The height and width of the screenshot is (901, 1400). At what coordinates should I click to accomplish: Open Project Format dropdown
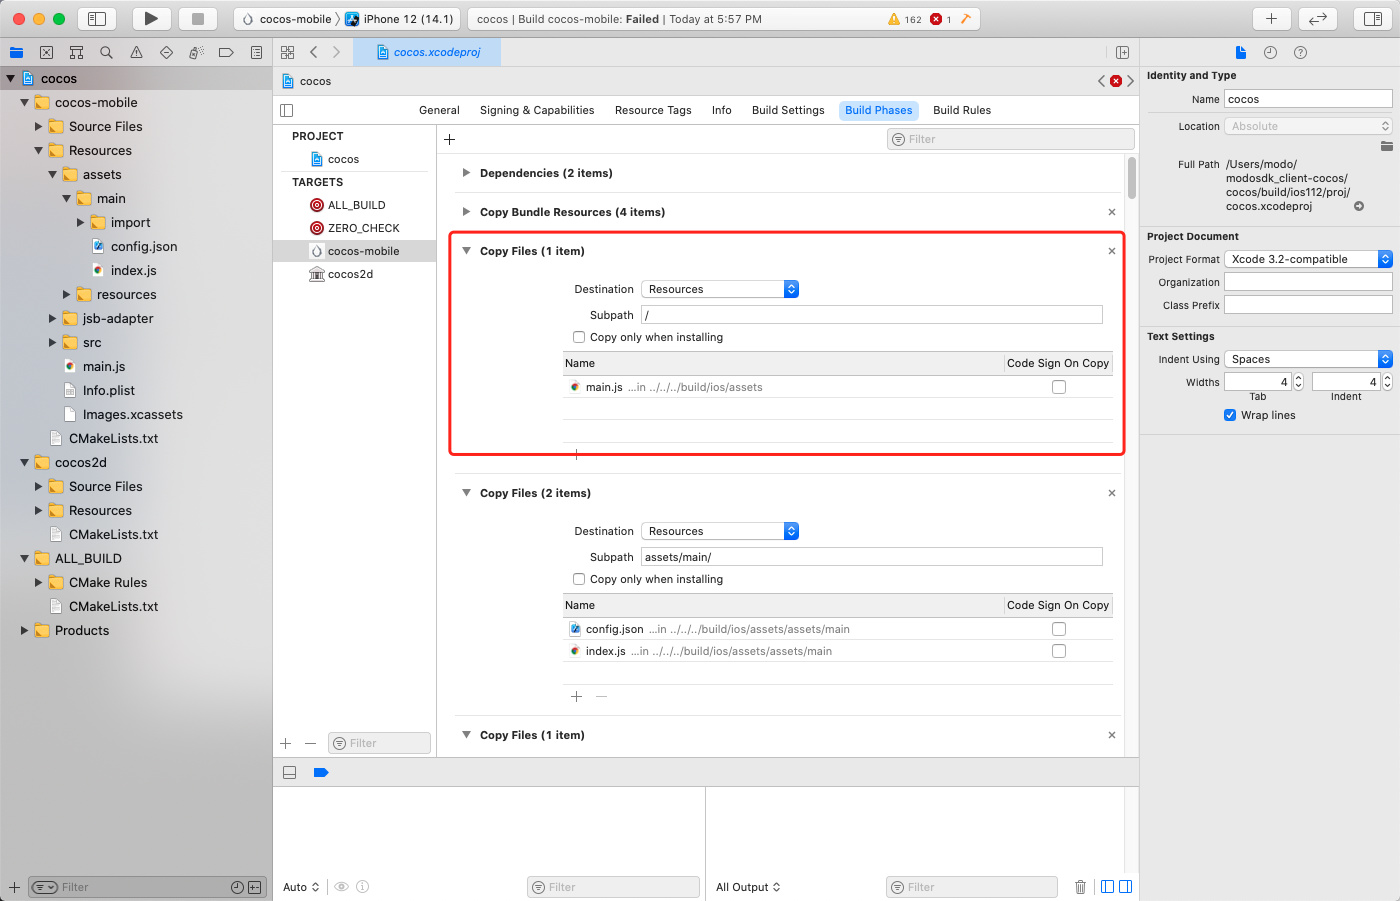(x=1308, y=259)
